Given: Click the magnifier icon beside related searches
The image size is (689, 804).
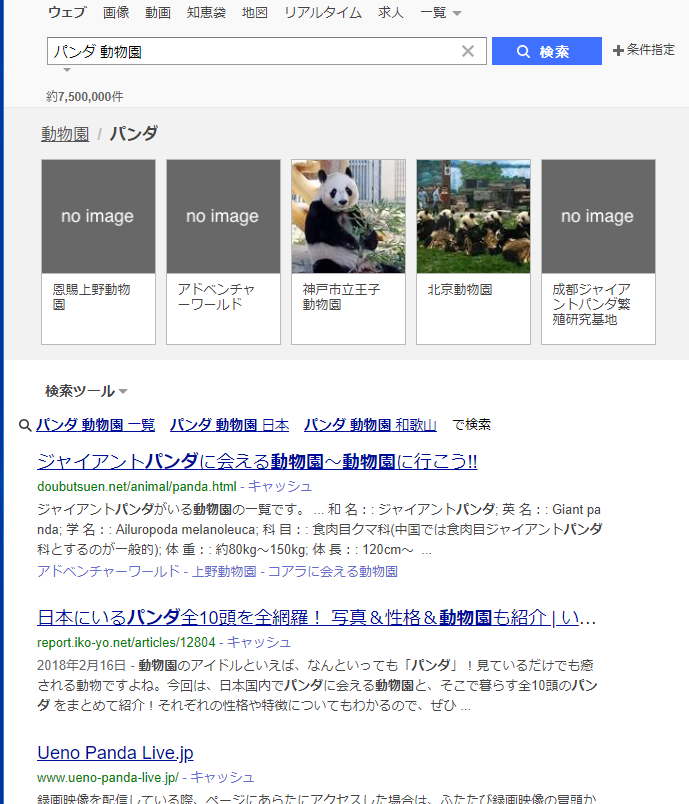Looking at the screenshot, I should click(x=25, y=425).
